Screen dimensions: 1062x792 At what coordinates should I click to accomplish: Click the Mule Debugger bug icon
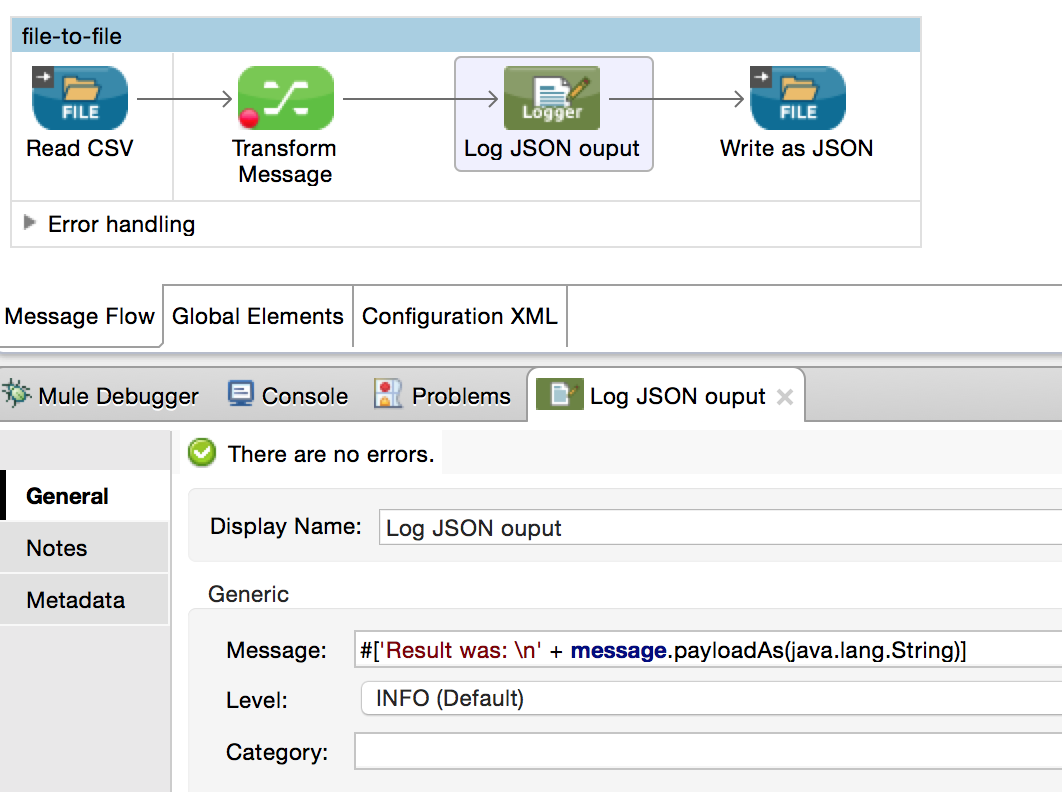point(17,395)
